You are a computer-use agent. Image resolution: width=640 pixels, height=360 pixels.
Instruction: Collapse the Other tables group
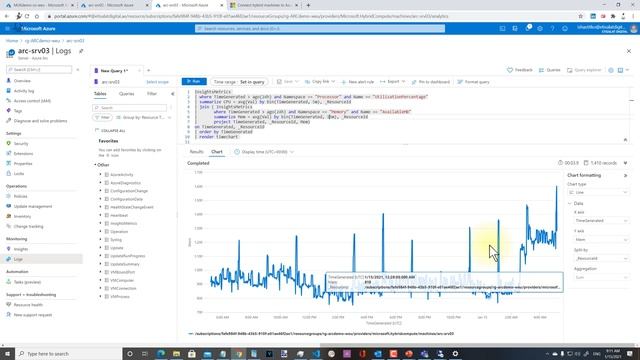tap(96, 165)
